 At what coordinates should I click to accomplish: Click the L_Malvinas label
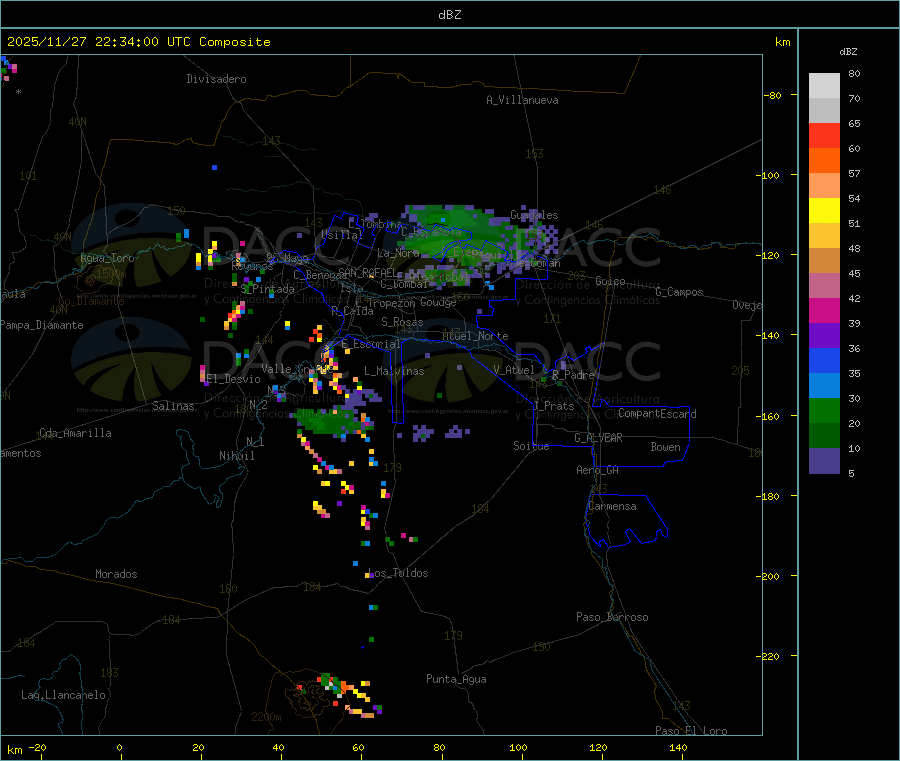pyautogui.click(x=394, y=371)
